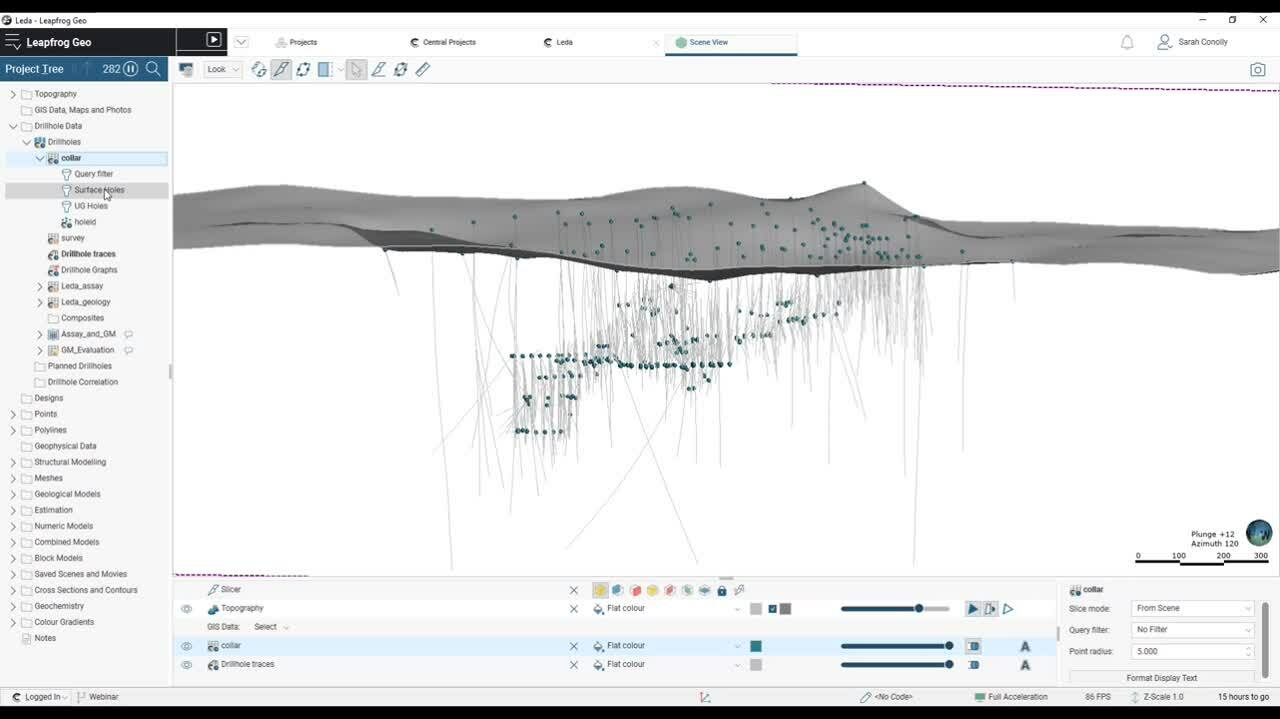
Task: Click the Topography play-style filled triangle icon
Action: point(972,609)
